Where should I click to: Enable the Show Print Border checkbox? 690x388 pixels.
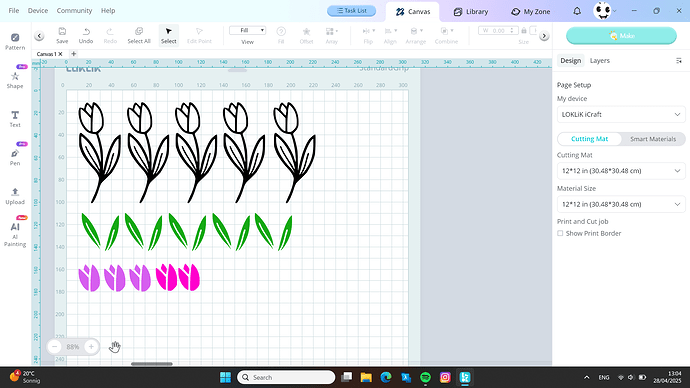(x=560, y=233)
